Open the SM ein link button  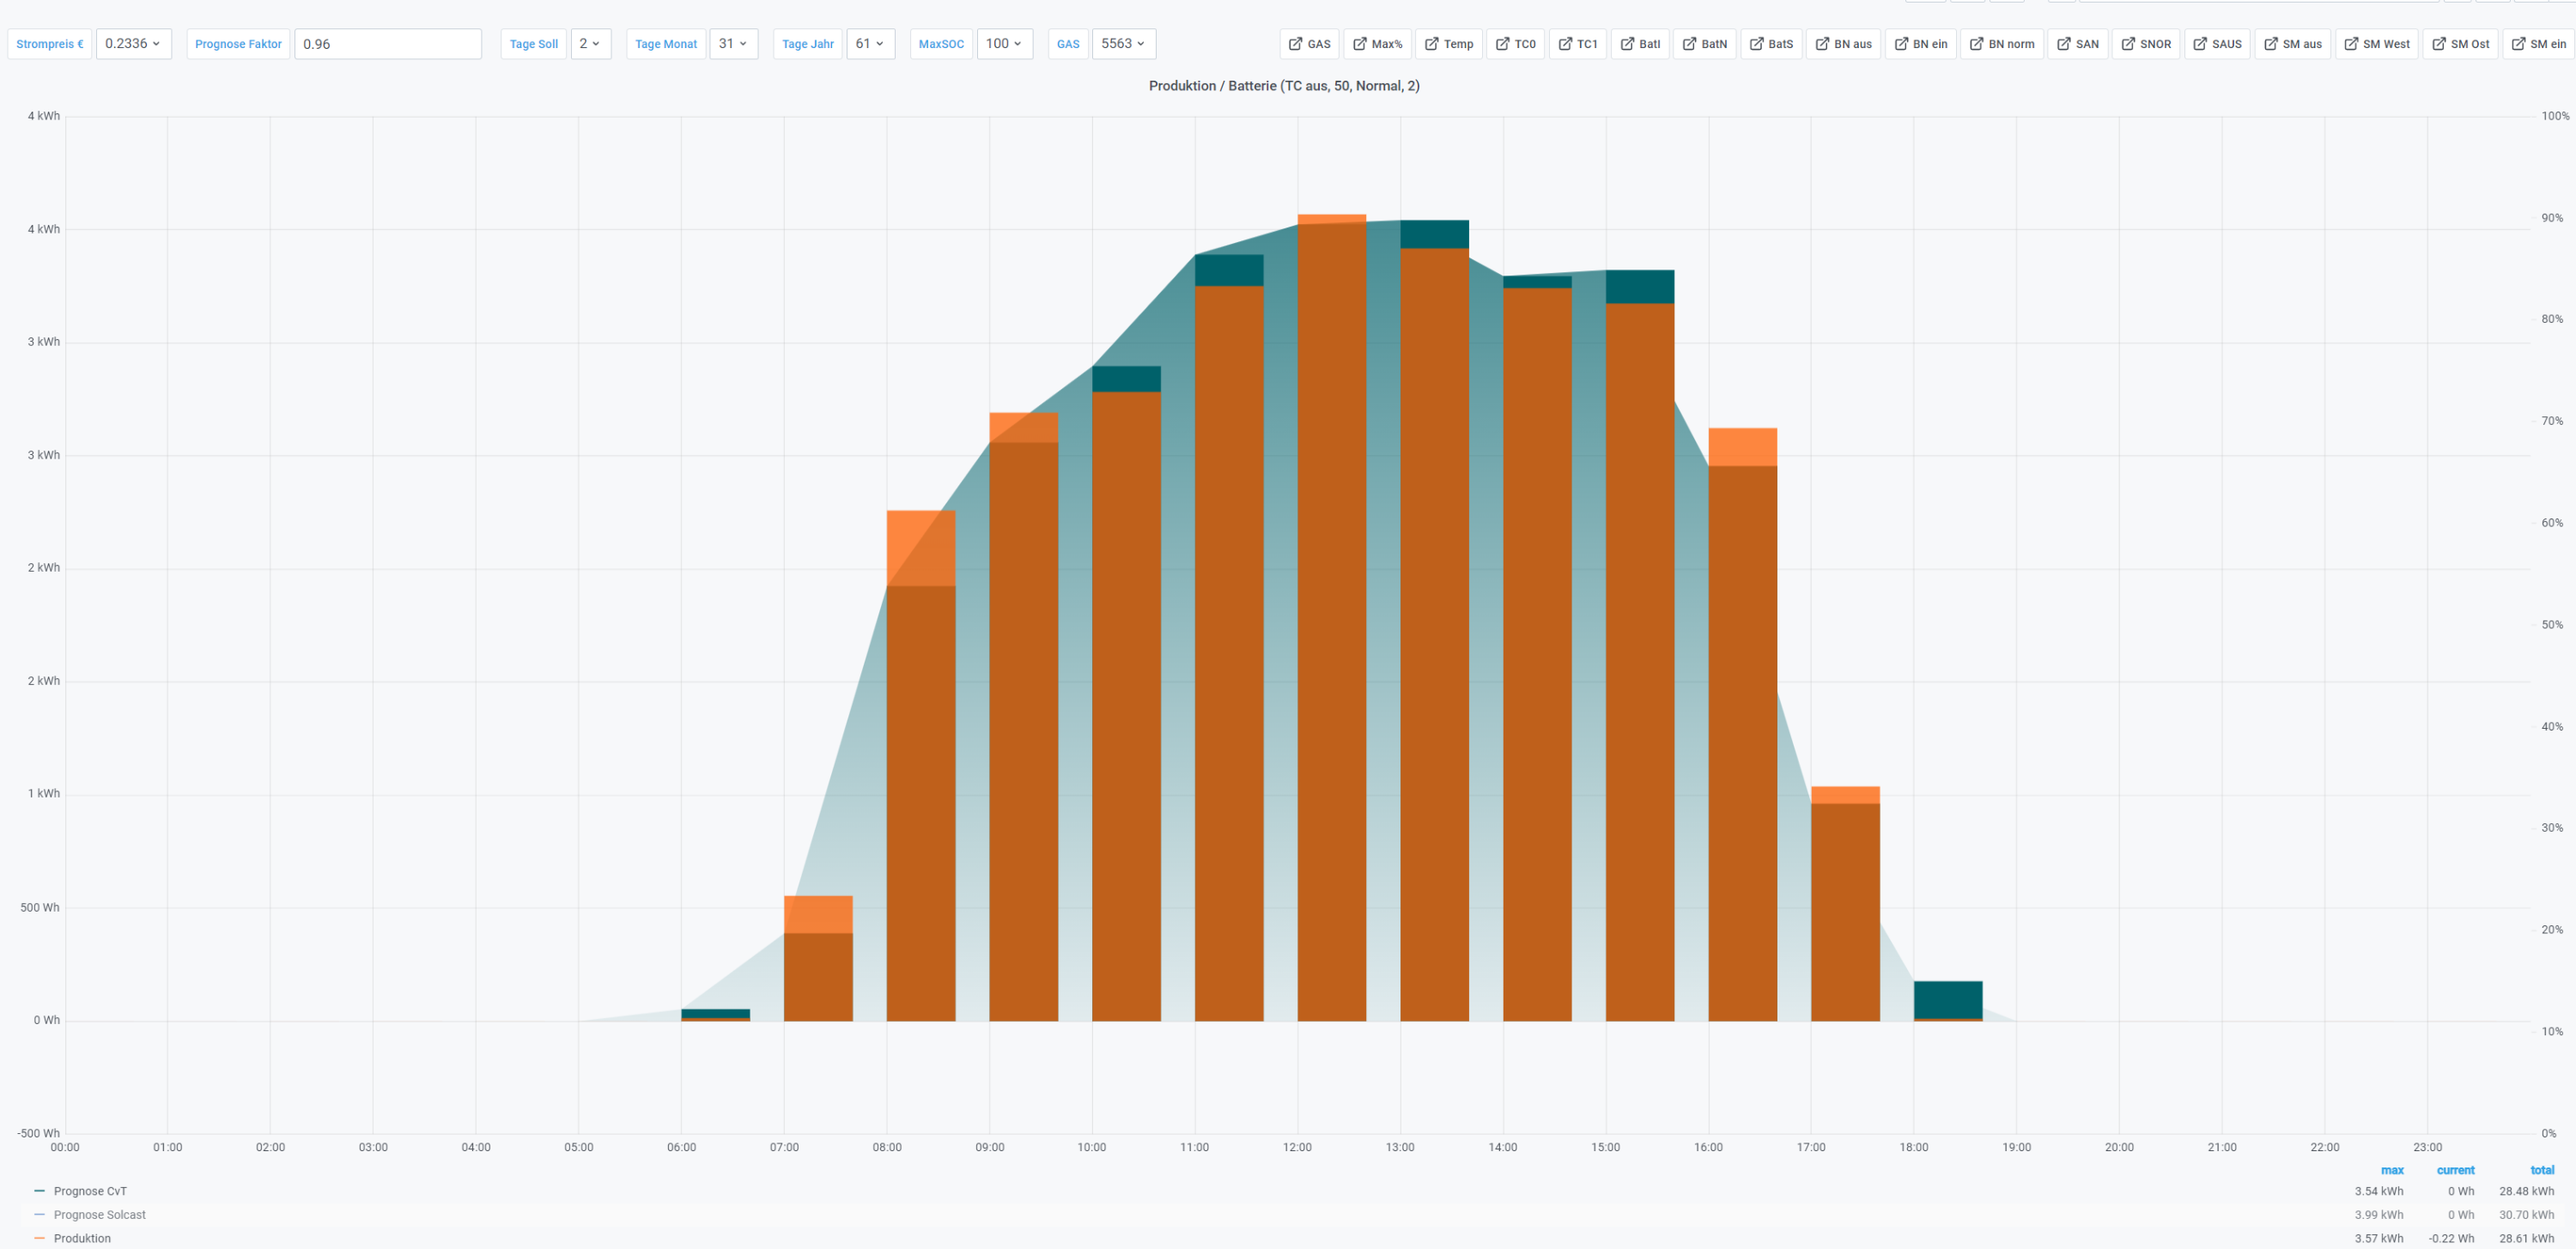[x=2538, y=44]
